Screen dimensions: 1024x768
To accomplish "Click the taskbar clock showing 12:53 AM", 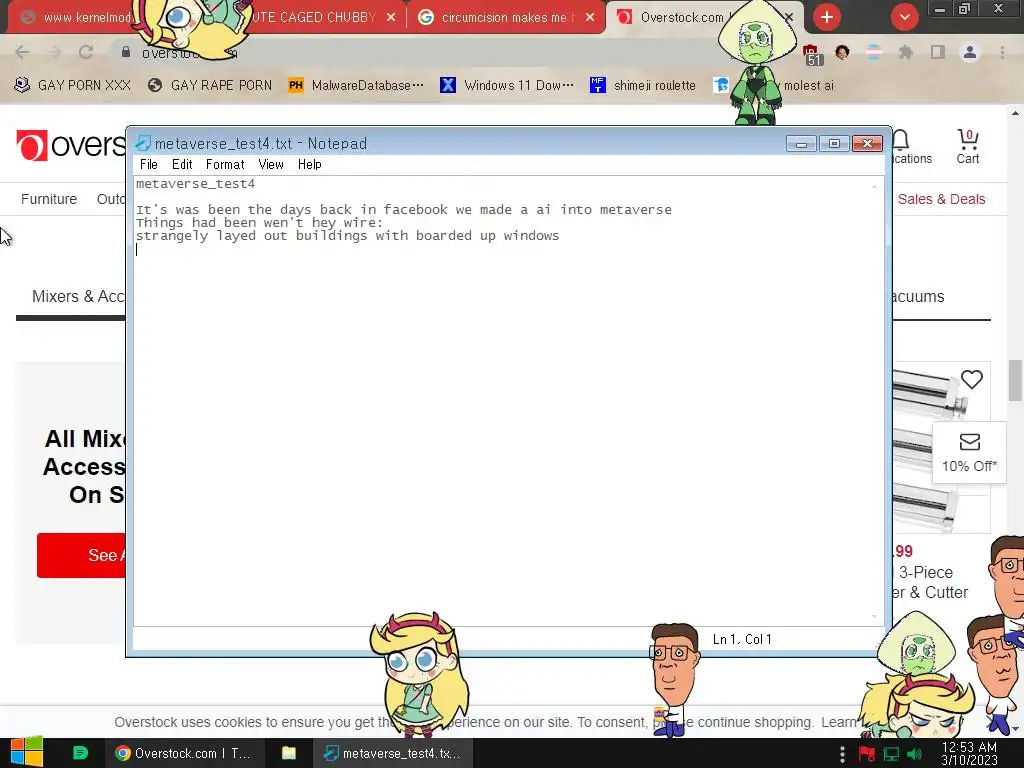I will click(x=970, y=753).
